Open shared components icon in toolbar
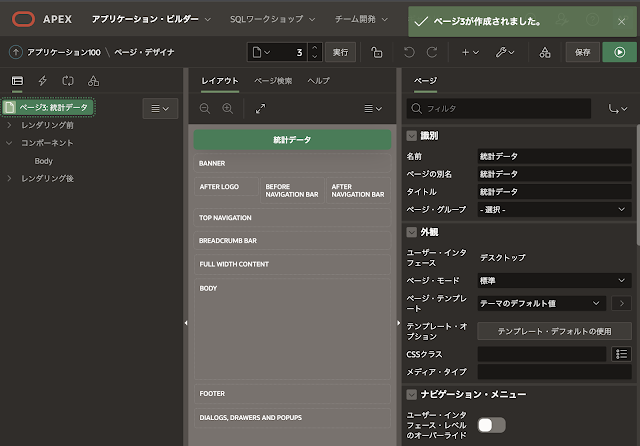Screen dimensions: 640x446 point(545,52)
